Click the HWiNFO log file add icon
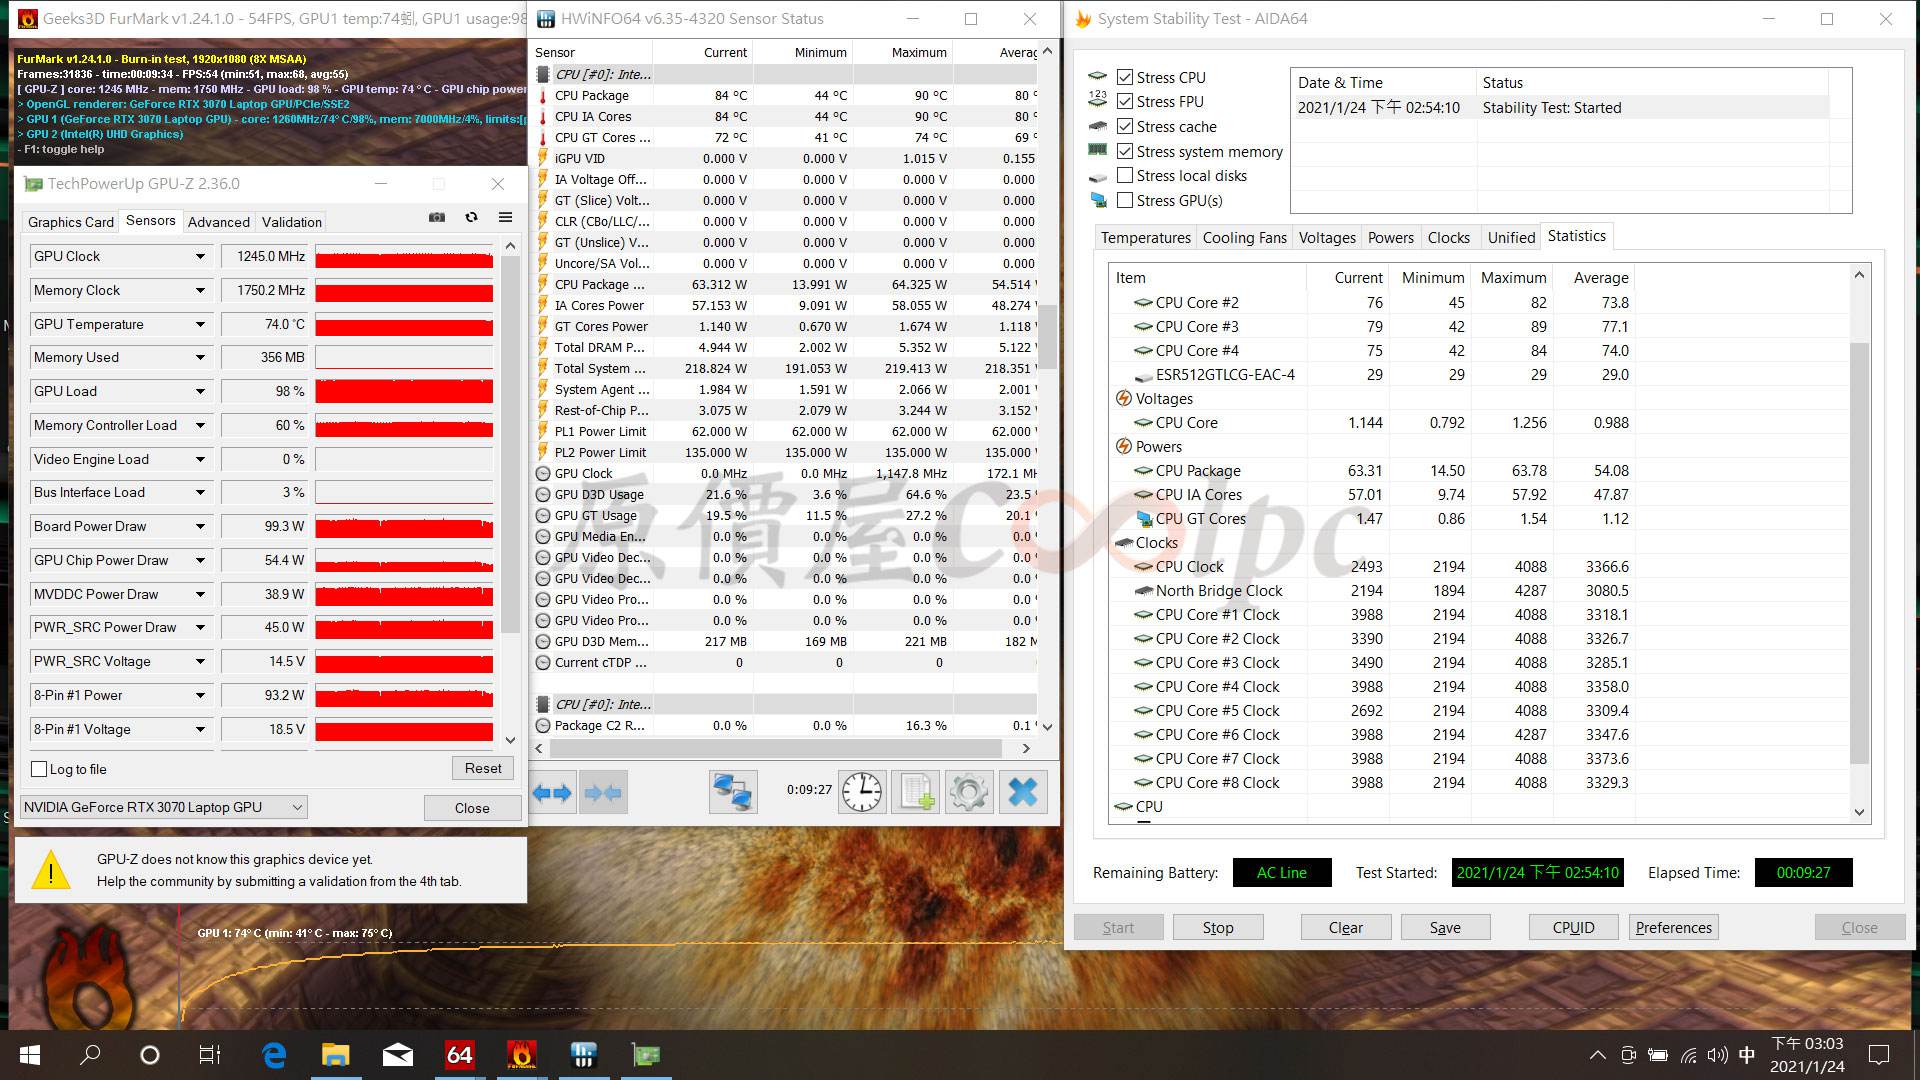The width and height of the screenshot is (1920, 1080). (915, 792)
